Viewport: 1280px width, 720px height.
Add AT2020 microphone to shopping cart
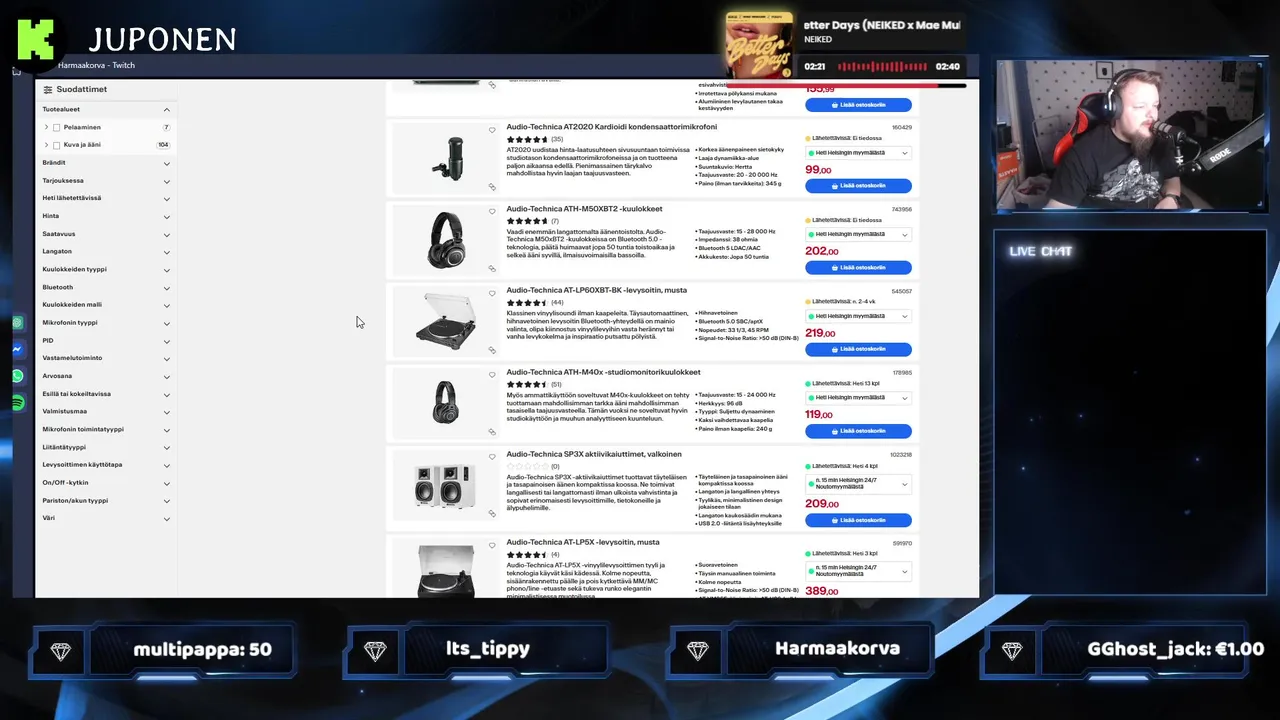click(858, 186)
